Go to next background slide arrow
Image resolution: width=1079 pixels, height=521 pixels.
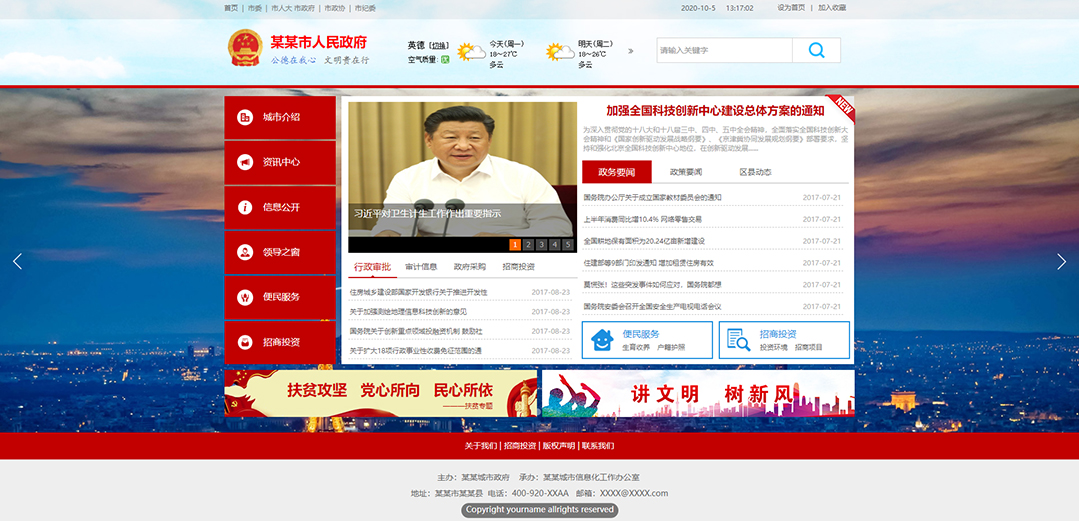click(x=1061, y=261)
